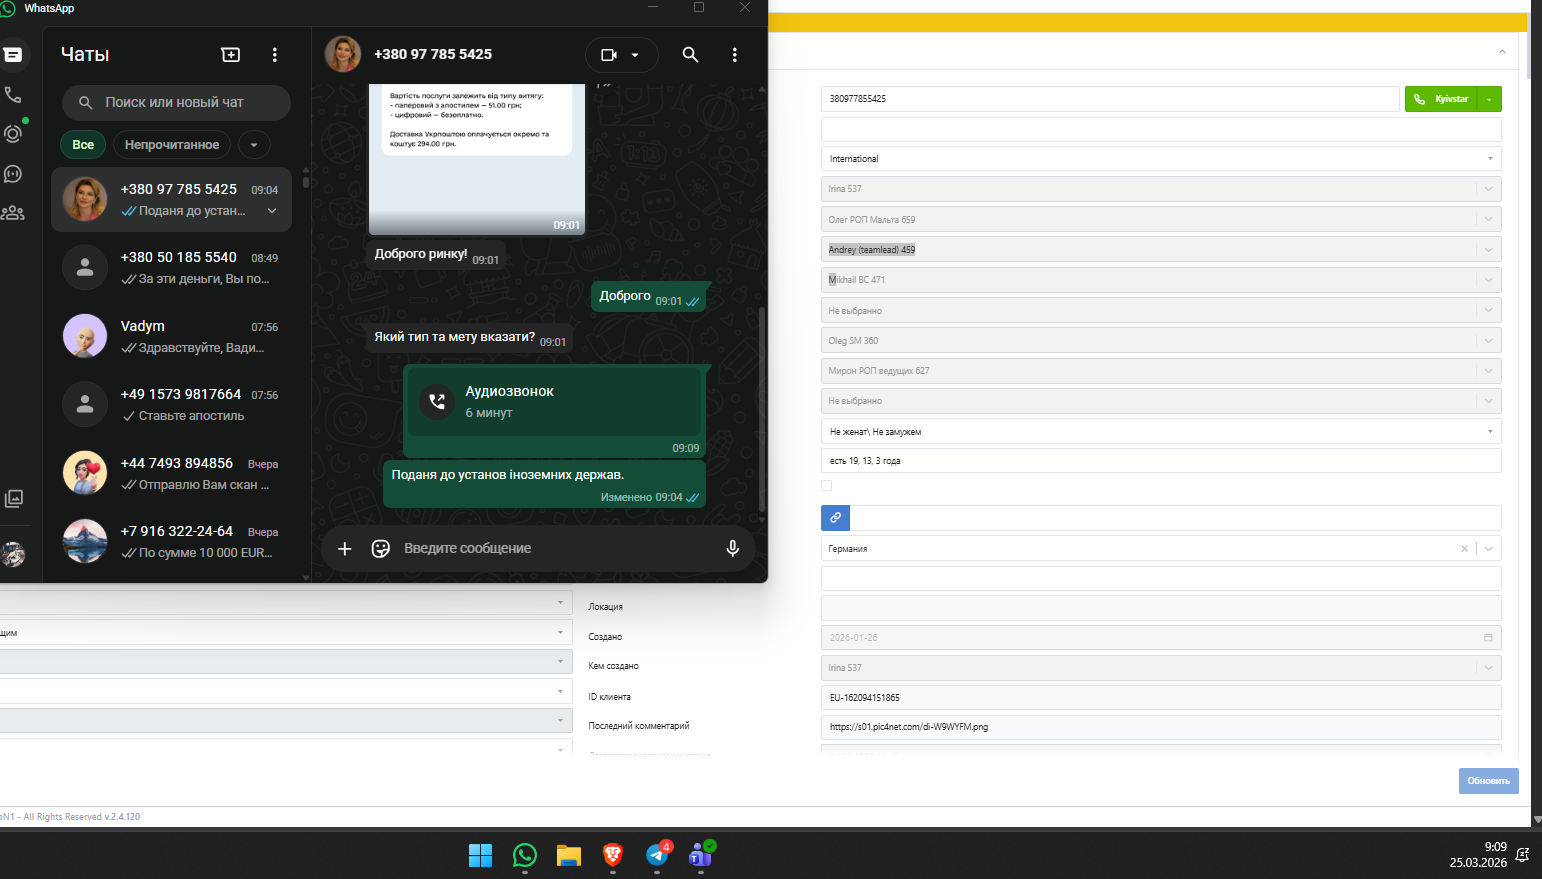Expand the call options arrow beside video call

click(x=636, y=55)
